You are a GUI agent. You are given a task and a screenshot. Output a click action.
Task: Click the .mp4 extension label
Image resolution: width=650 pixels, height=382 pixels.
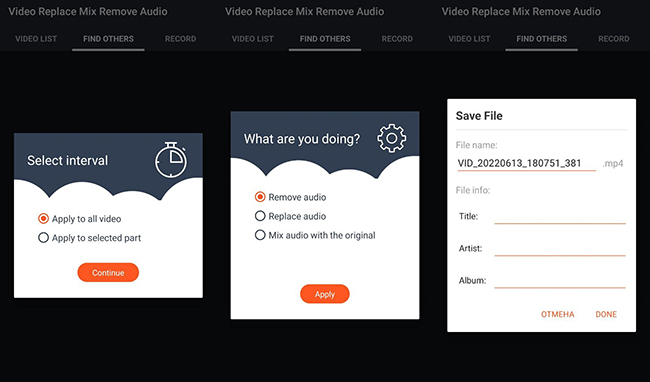(x=613, y=164)
